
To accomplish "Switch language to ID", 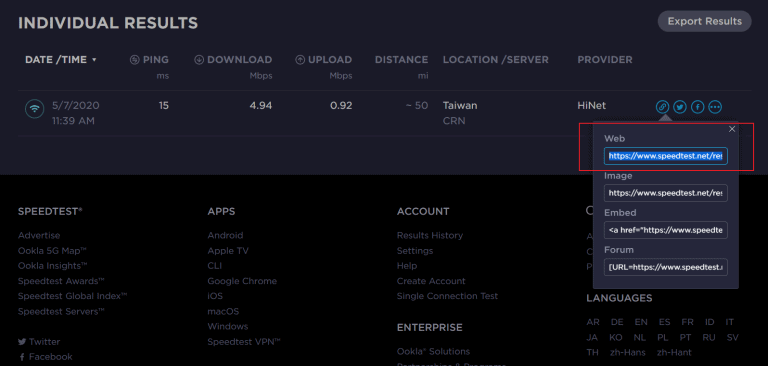I will click(709, 322).
